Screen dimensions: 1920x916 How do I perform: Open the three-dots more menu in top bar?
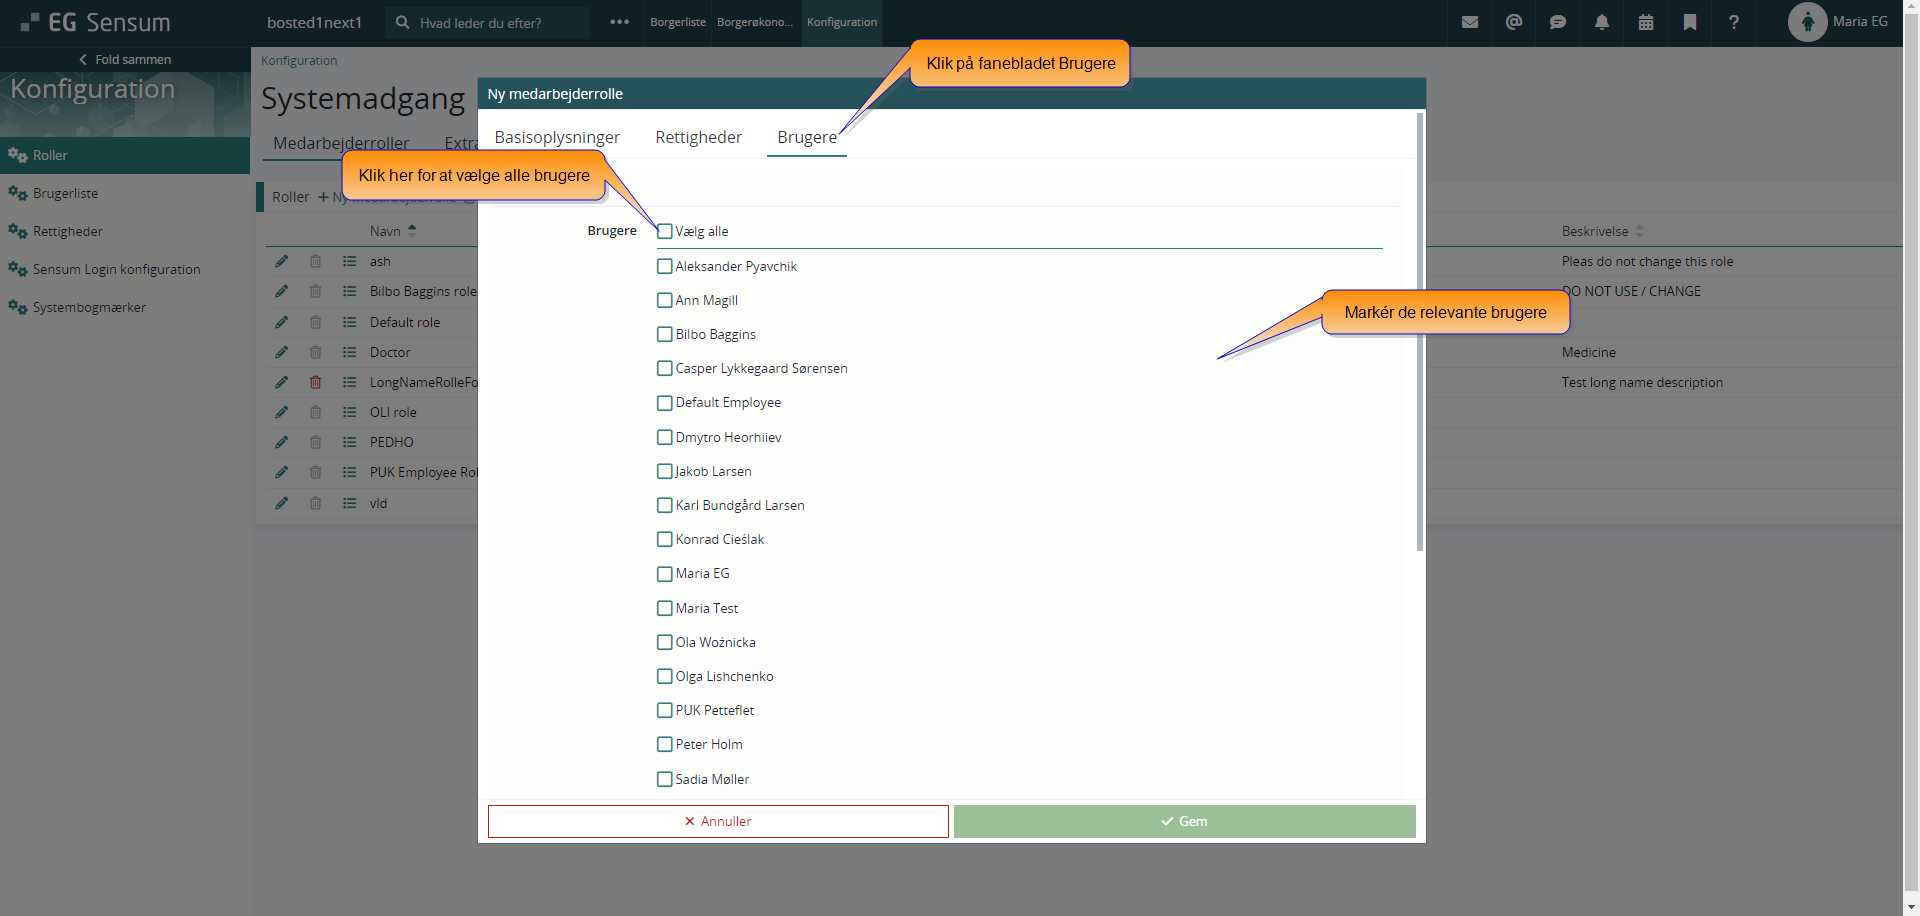[619, 22]
